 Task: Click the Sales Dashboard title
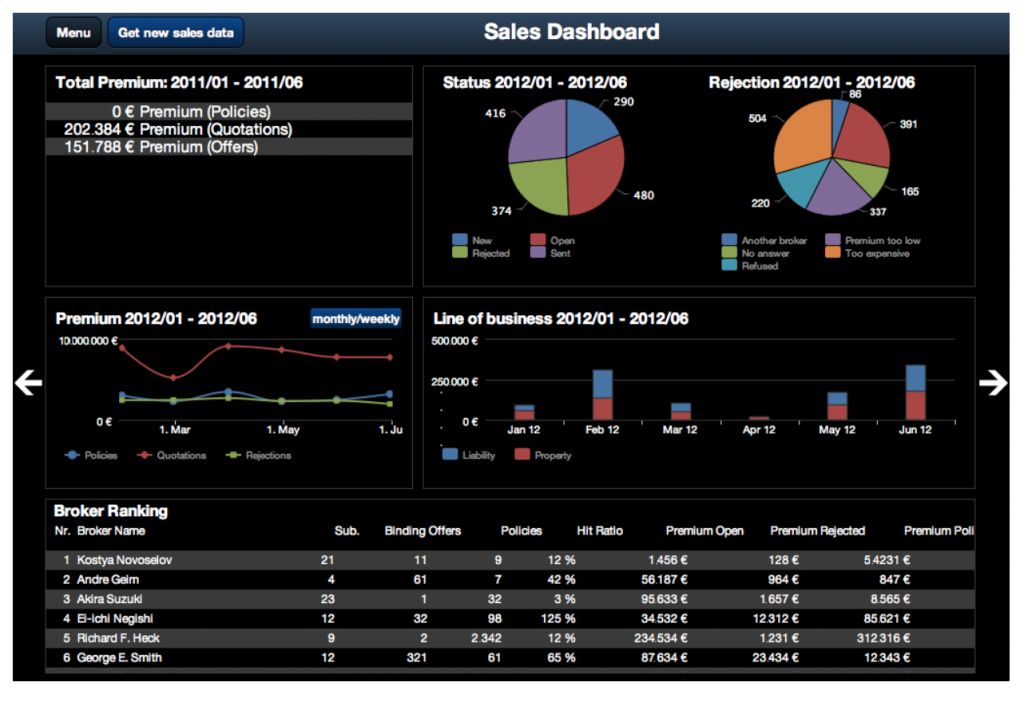click(x=571, y=32)
